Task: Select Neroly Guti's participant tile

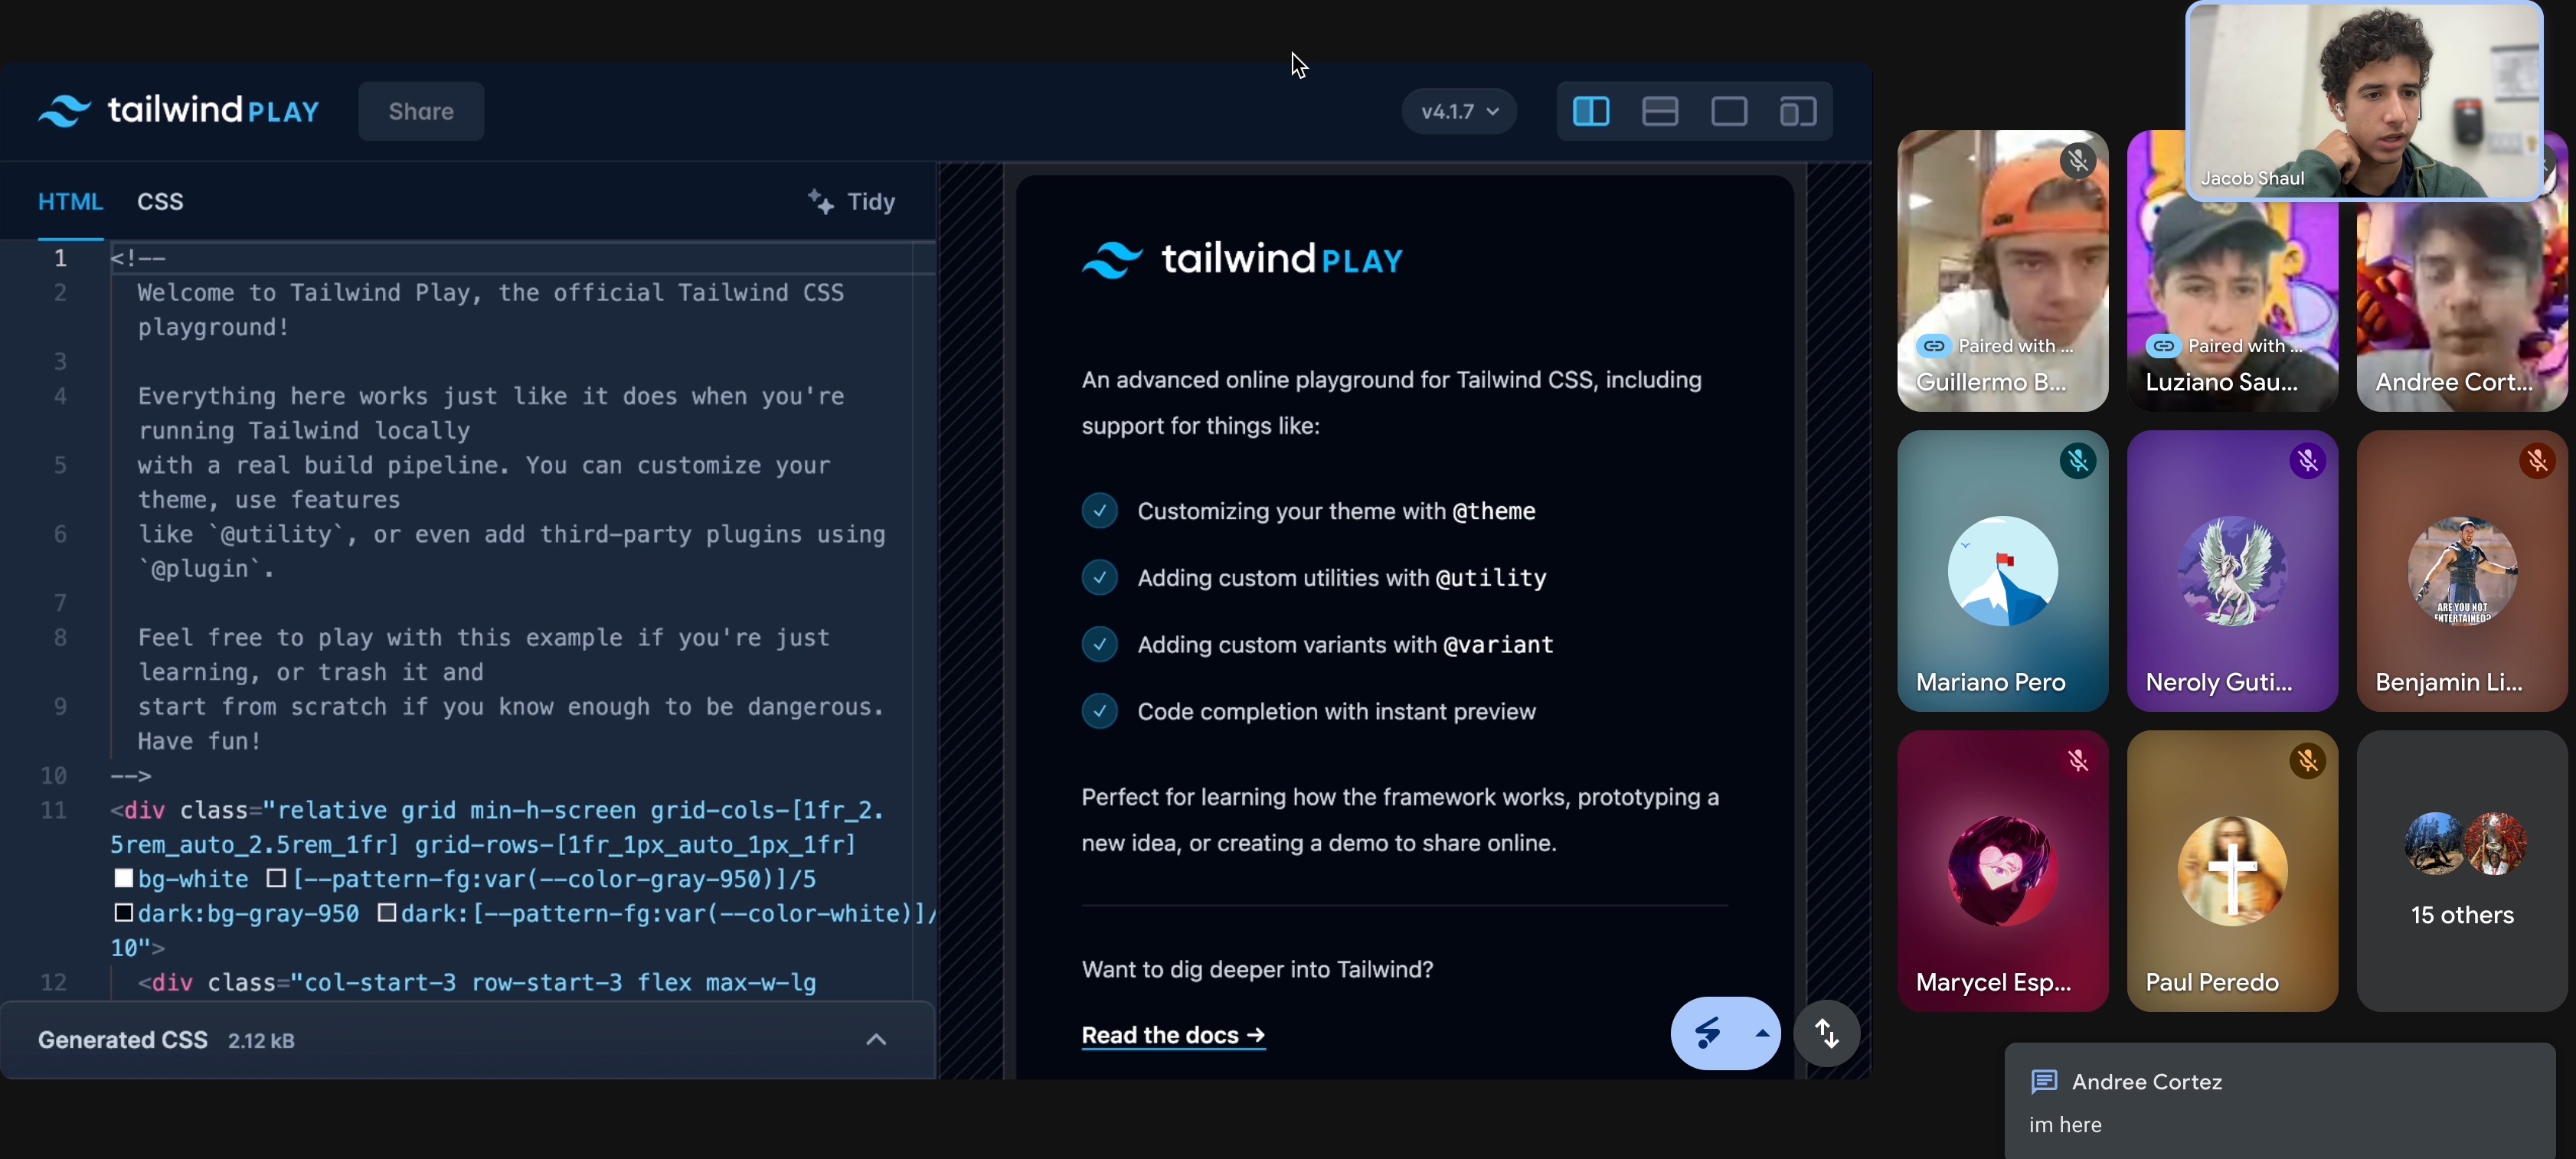Action: (2232, 571)
